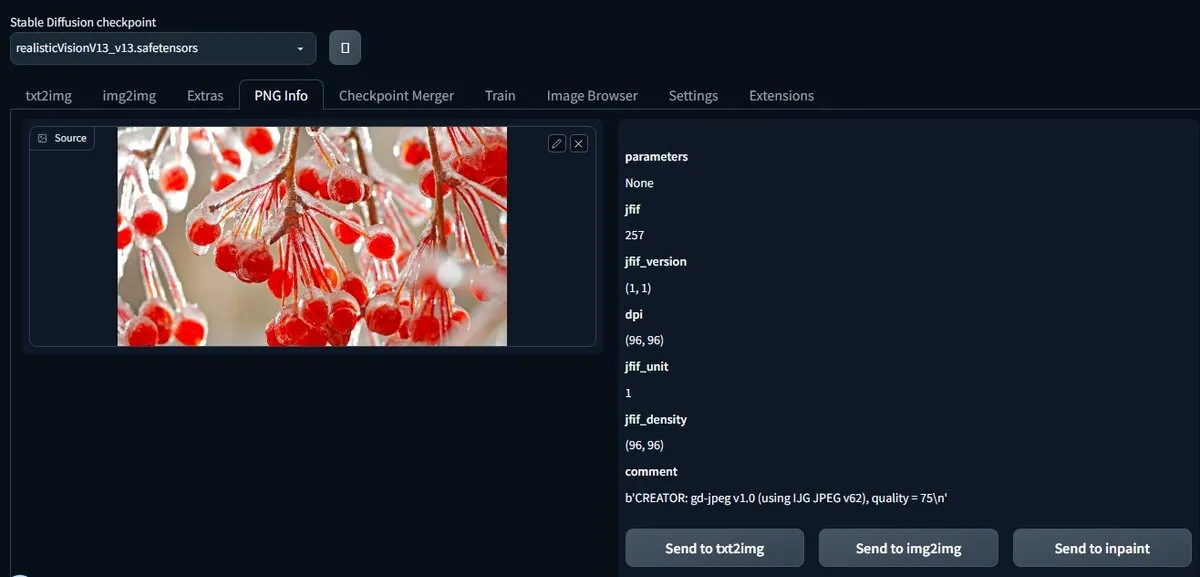Click the '257' jfif value
Image resolution: width=1200 pixels, height=577 pixels.
634,236
